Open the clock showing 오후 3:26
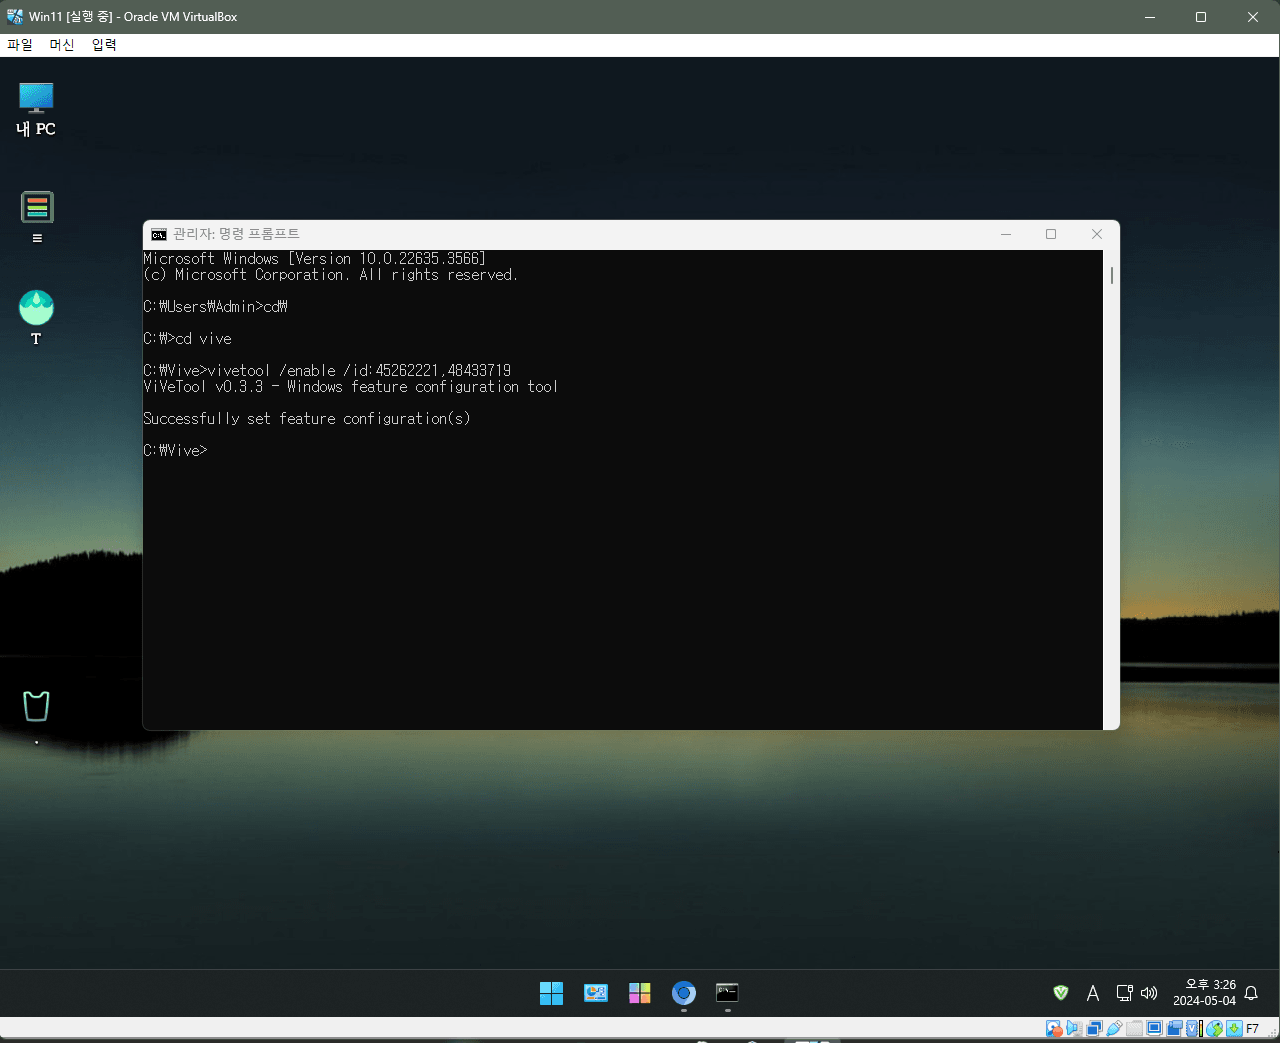Viewport: 1280px width, 1043px height. pos(1204,992)
